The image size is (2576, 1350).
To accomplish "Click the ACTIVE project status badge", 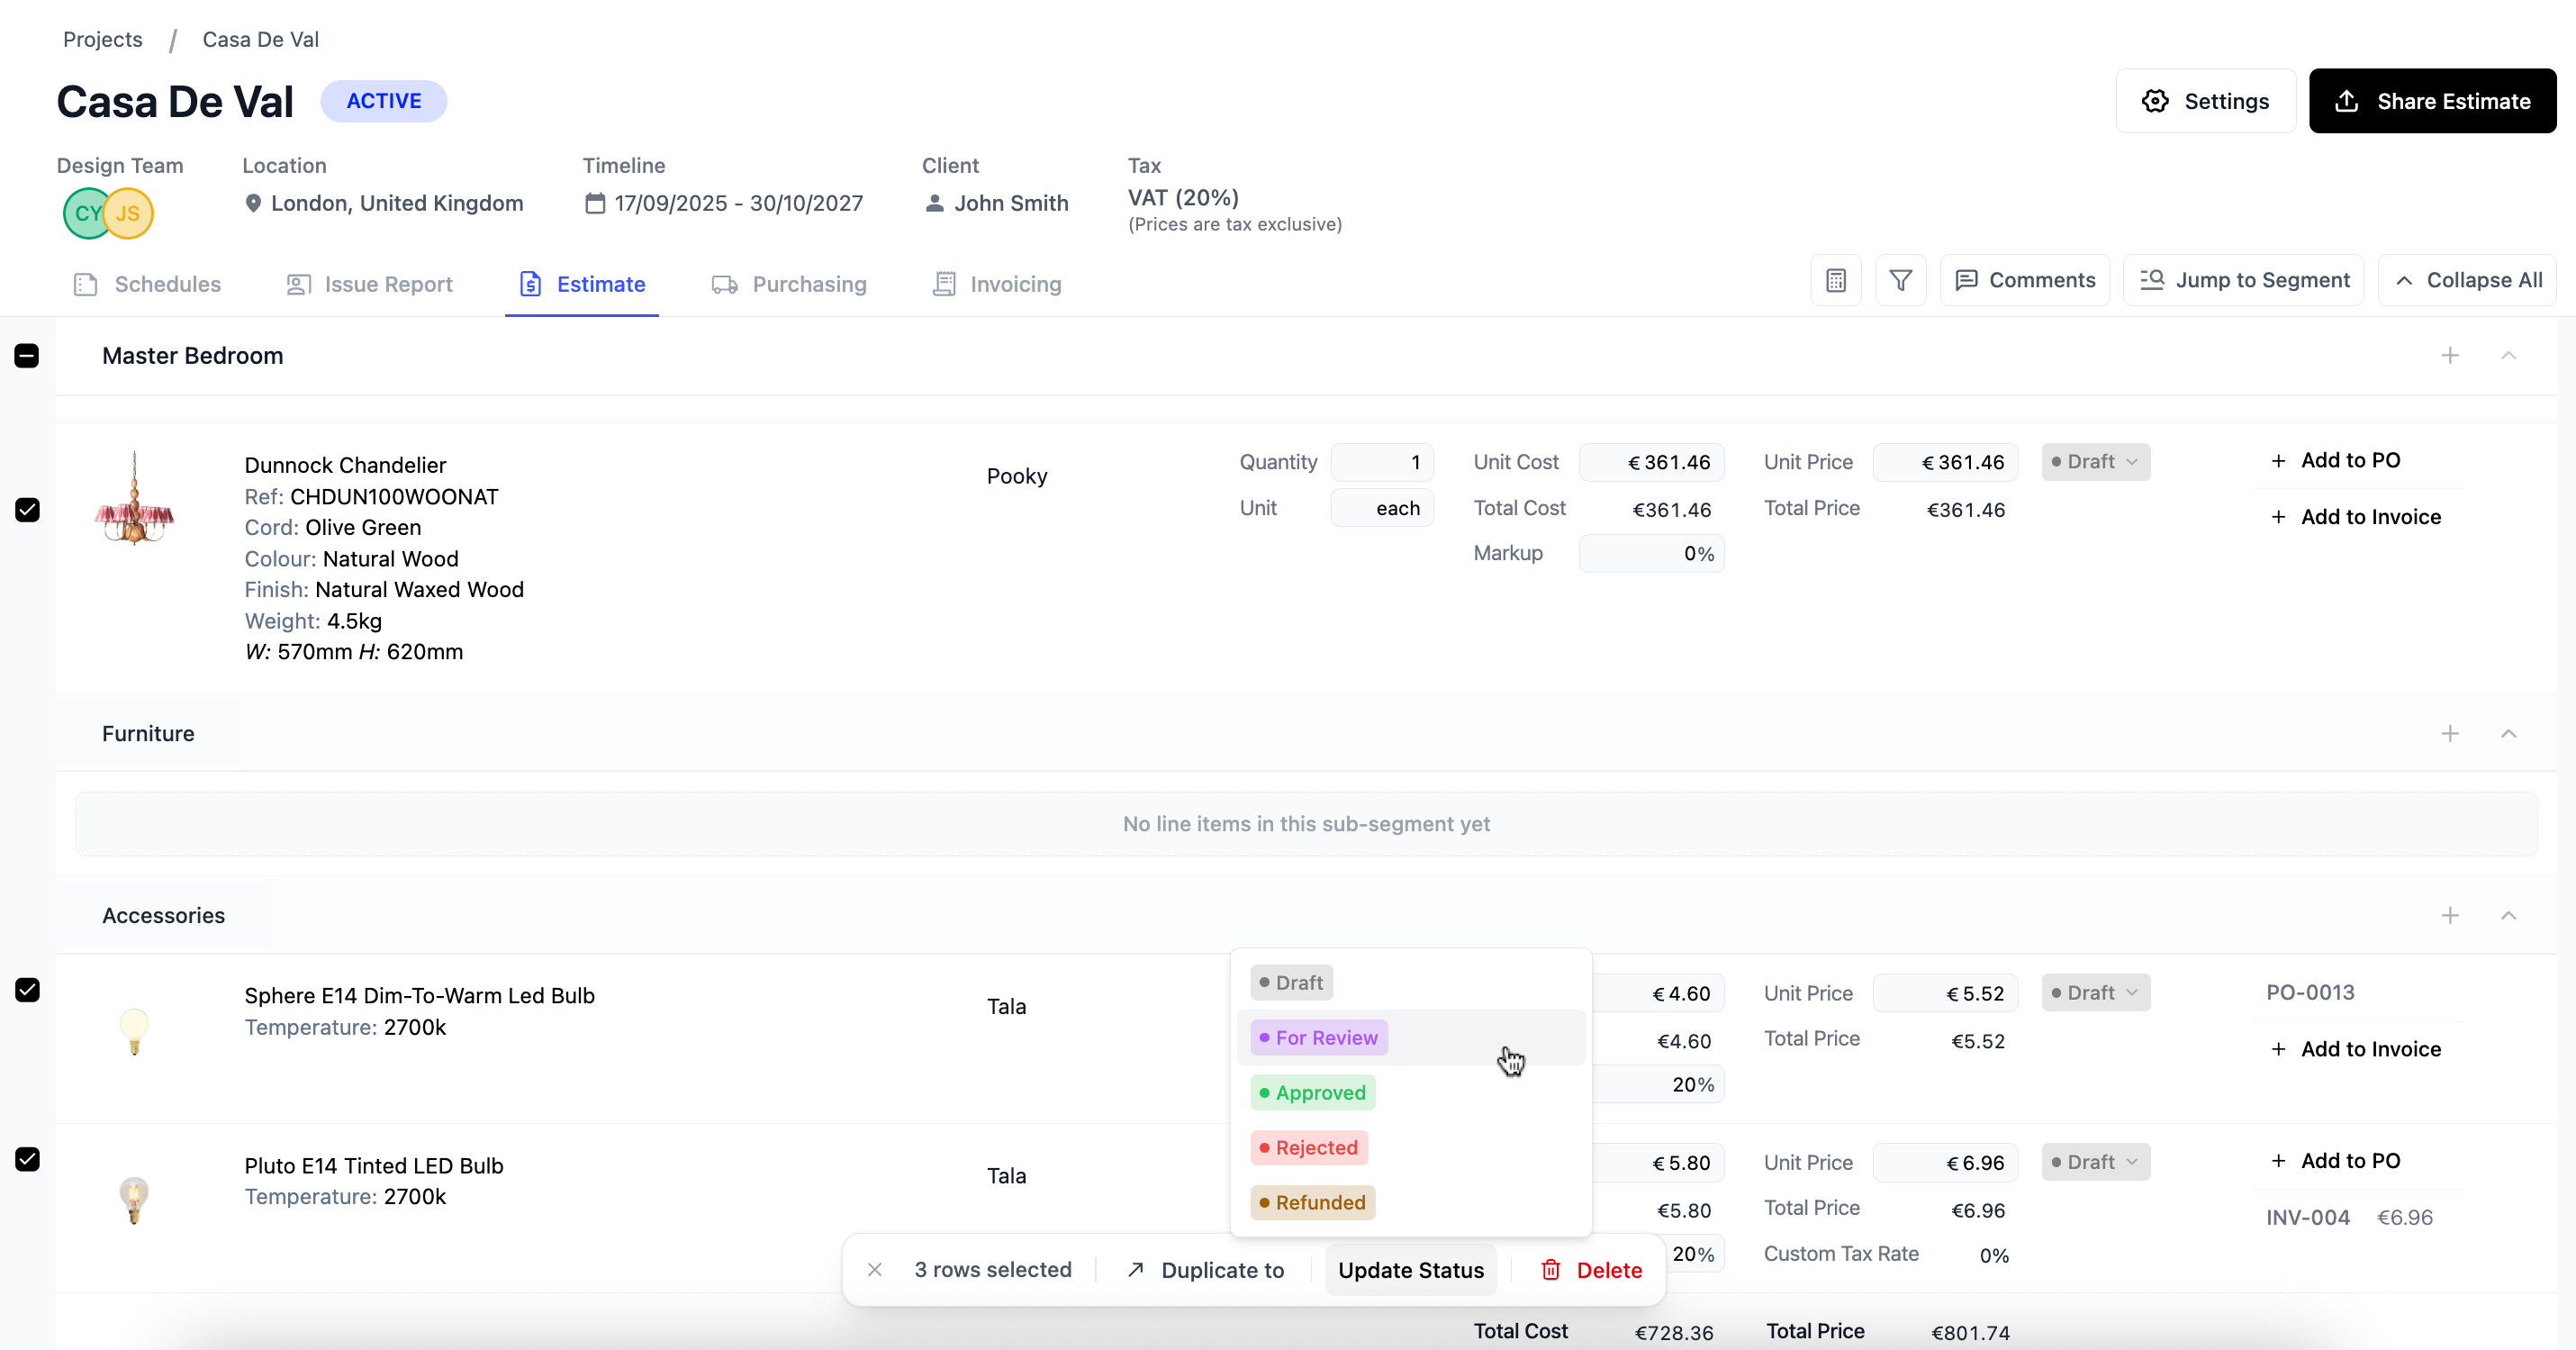I will pyautogui.click(x=384, y=101).
